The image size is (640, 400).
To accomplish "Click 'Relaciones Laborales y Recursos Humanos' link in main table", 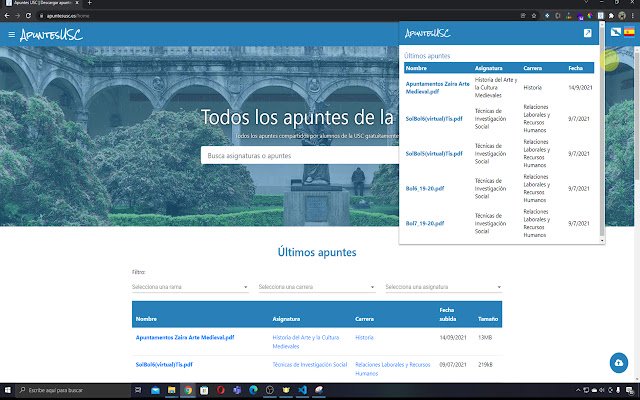I will 393,369.
